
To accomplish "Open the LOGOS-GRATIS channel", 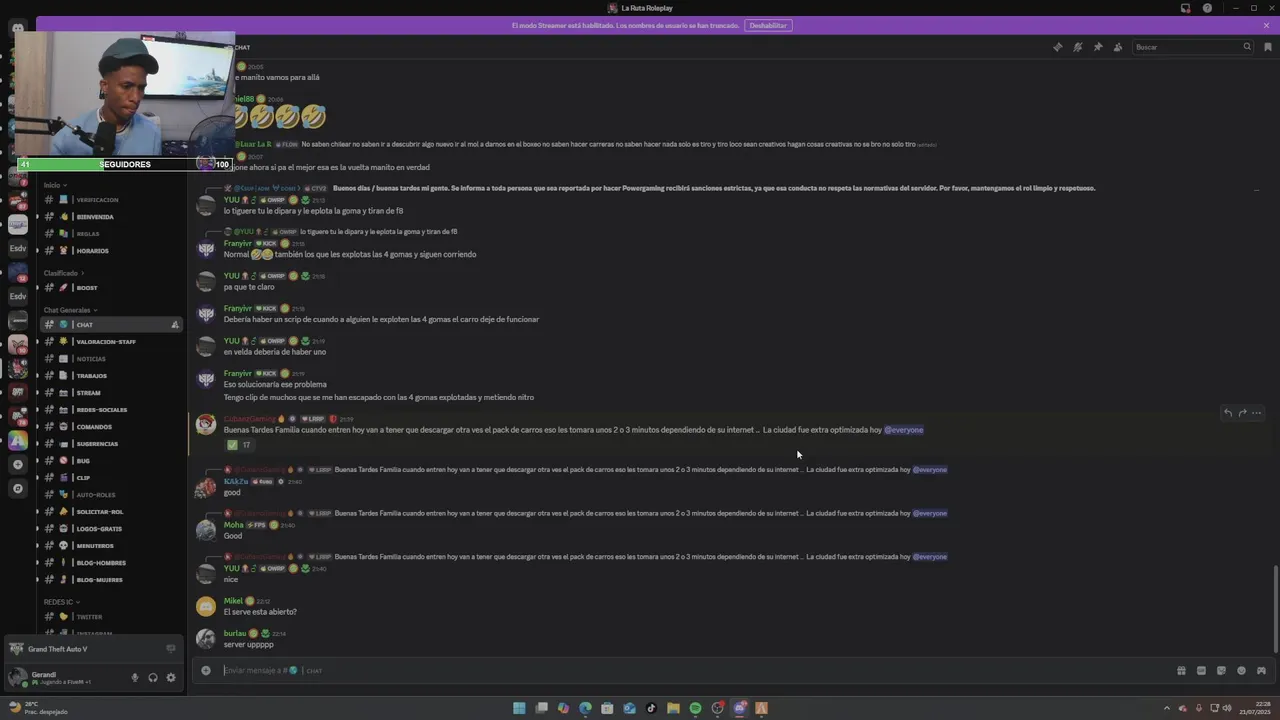I will pyautogui.click(x=110, y=529).
